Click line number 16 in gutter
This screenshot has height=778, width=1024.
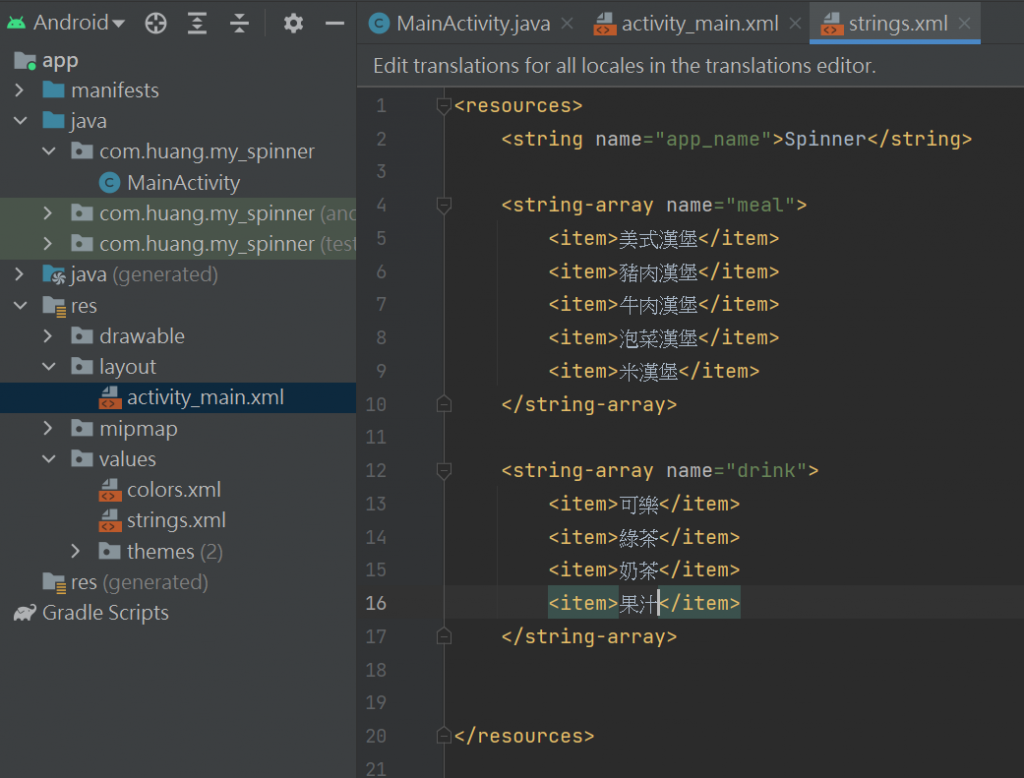376,603
